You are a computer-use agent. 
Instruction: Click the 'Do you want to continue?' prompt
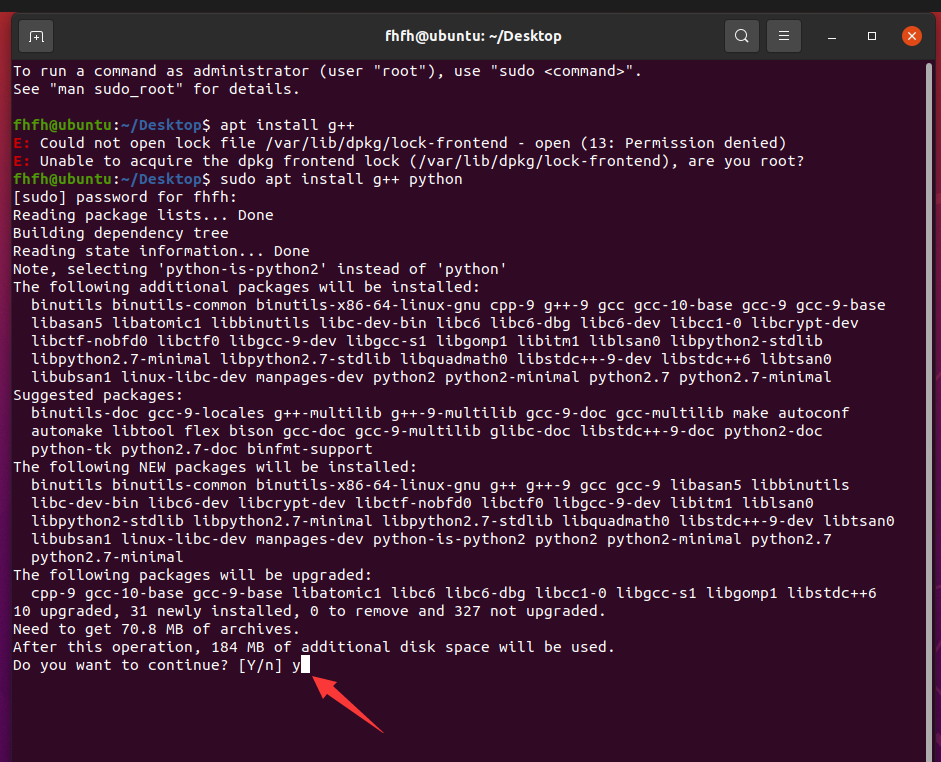121,665
